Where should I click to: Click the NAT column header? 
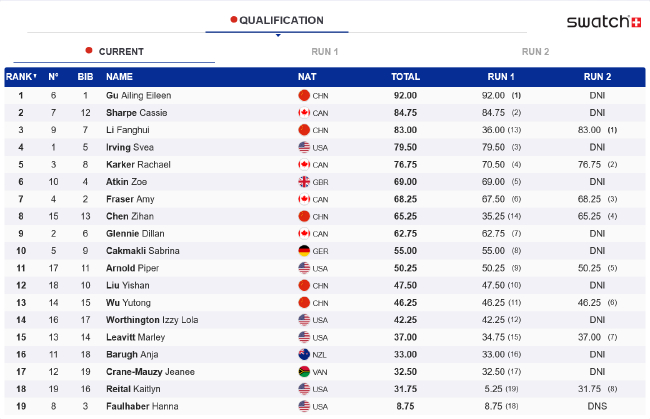[307, 76]
